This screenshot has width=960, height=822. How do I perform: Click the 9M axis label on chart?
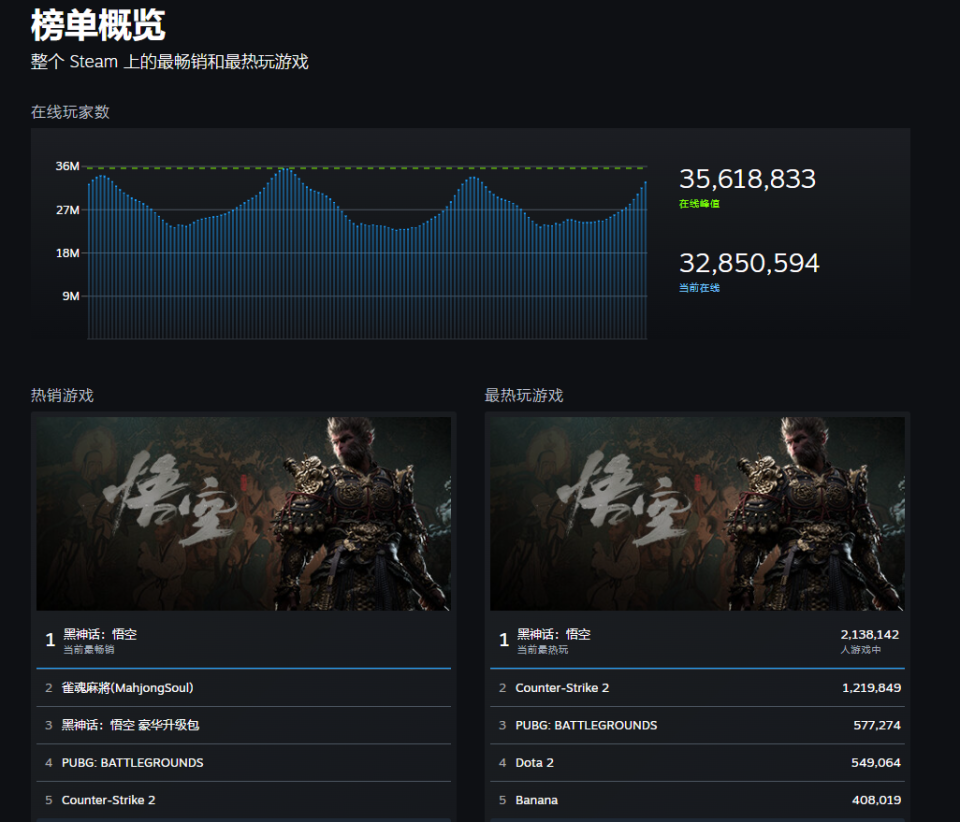(71, 296)
